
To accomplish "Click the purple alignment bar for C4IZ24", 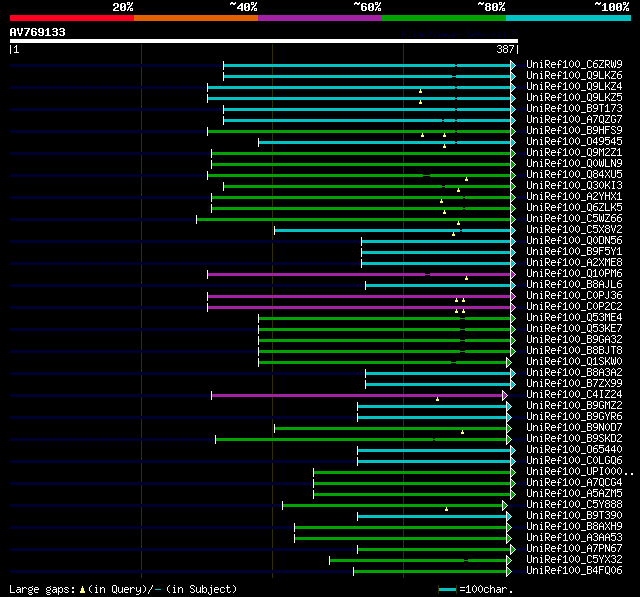I will 359,395.
